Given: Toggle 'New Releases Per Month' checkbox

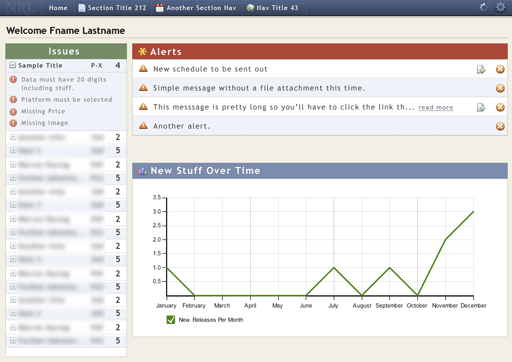Looking at the screenshot, I should [171, 320].
